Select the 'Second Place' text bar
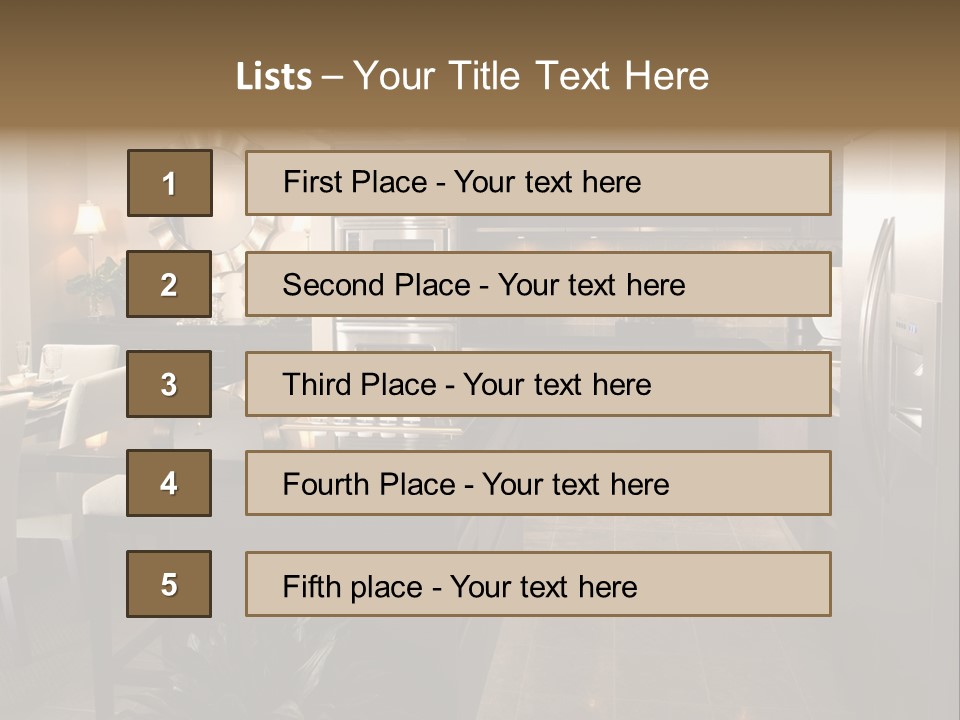 (538, 285)
